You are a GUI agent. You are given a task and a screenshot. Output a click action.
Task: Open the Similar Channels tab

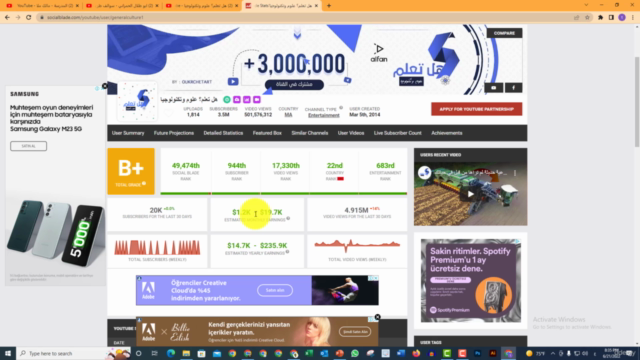point(310,133)
